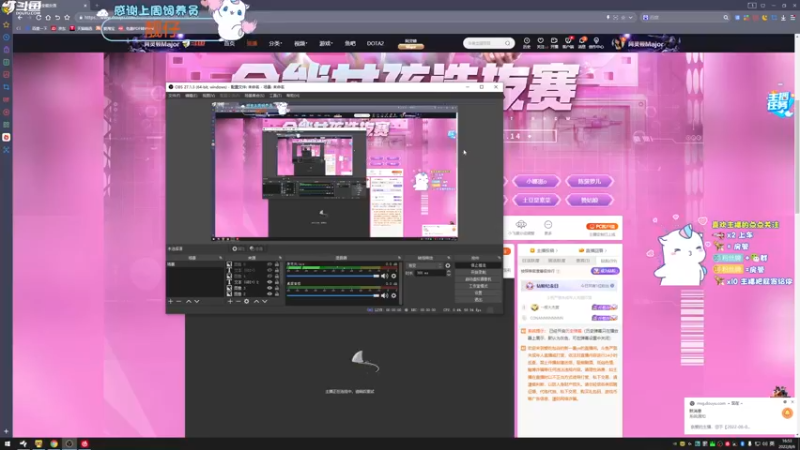Click Douyu 客户端 download icon in header
Screen dimensions: 800x450
568,43
